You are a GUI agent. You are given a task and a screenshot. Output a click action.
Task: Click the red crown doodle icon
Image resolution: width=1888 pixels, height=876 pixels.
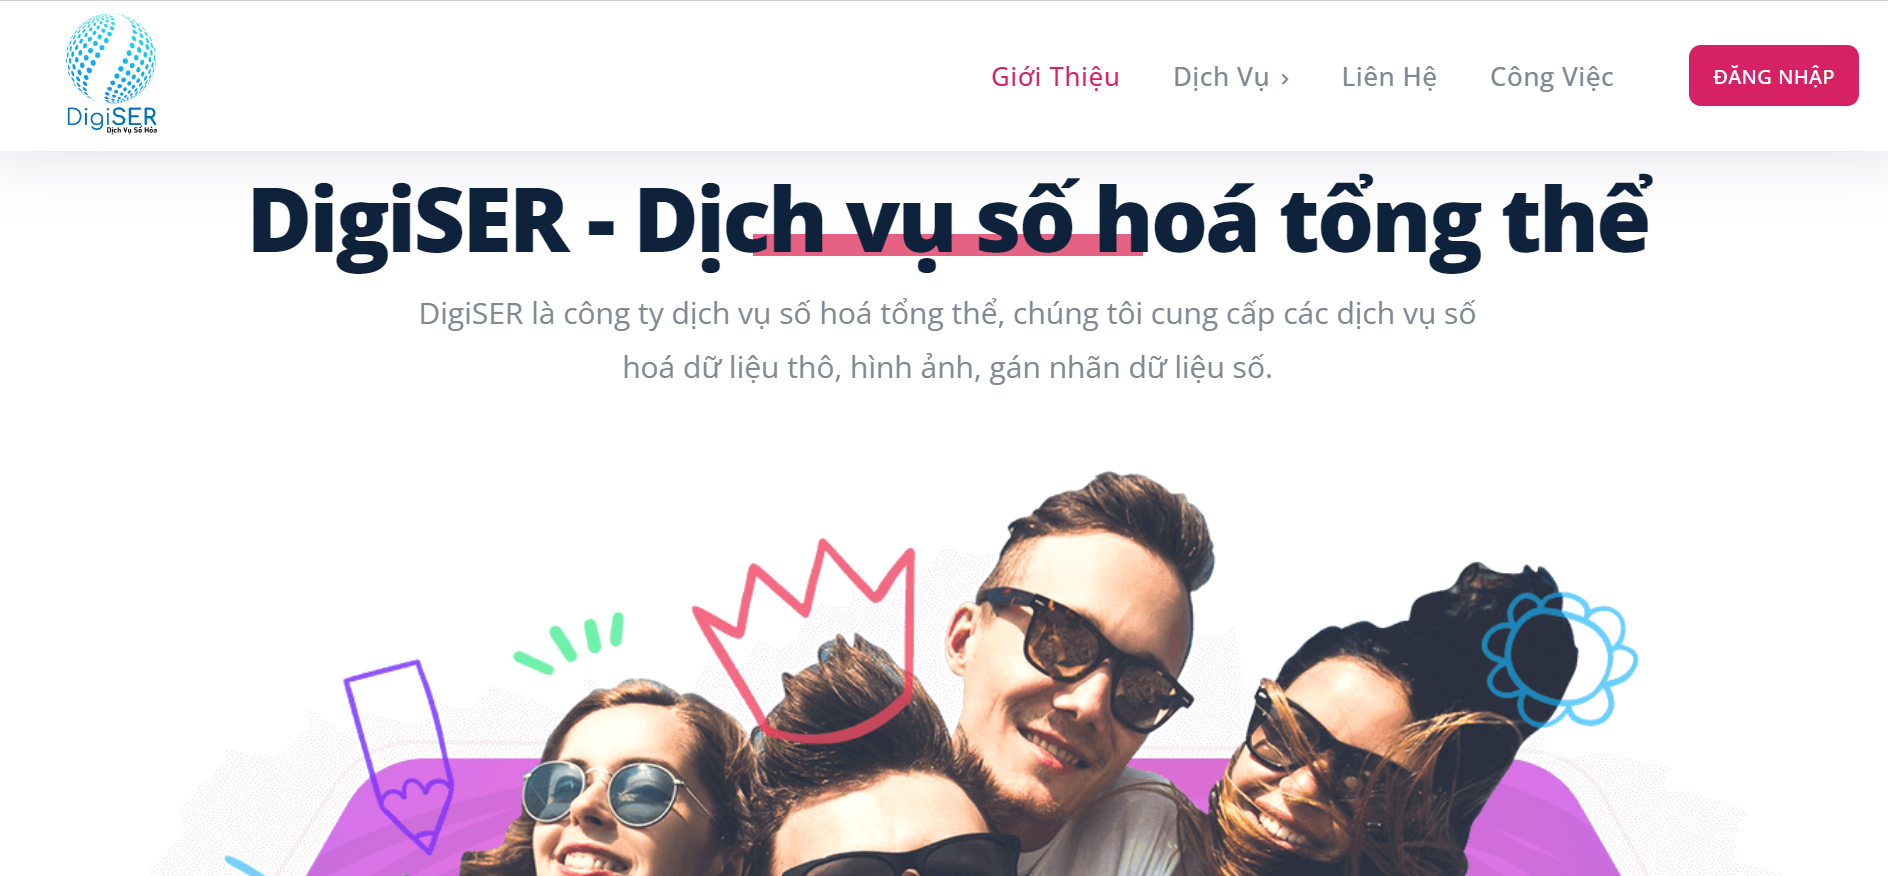point(805,640)
